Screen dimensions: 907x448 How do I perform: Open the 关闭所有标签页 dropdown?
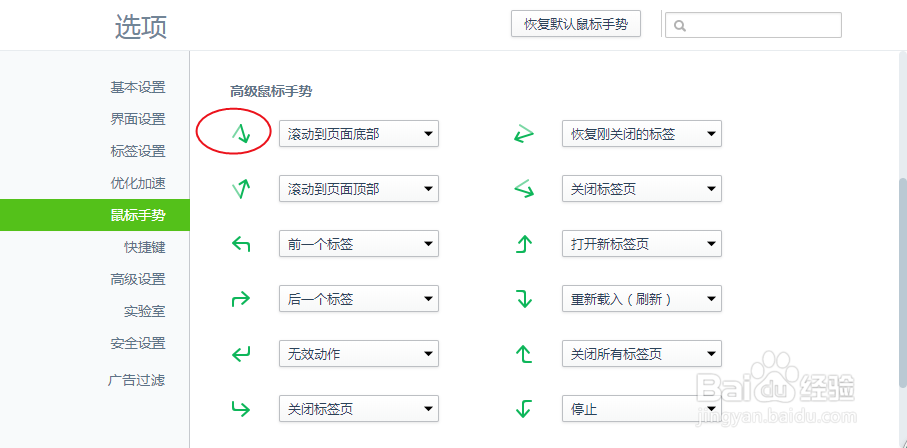coord(641,353)
